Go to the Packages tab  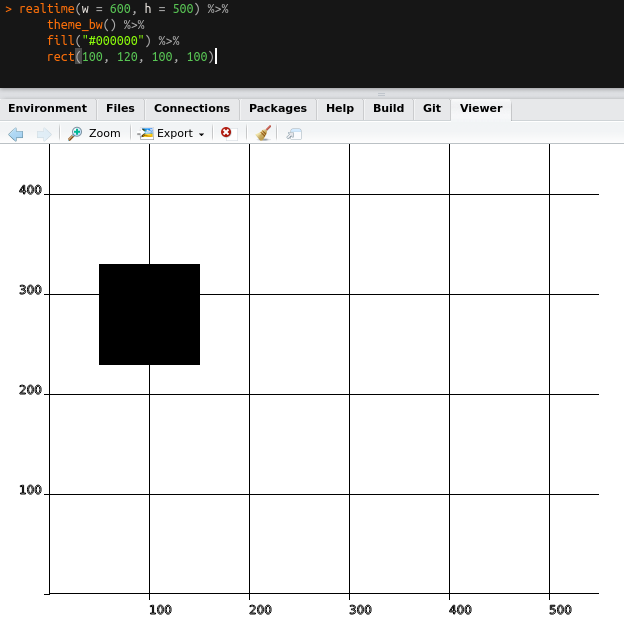(277, 108)
